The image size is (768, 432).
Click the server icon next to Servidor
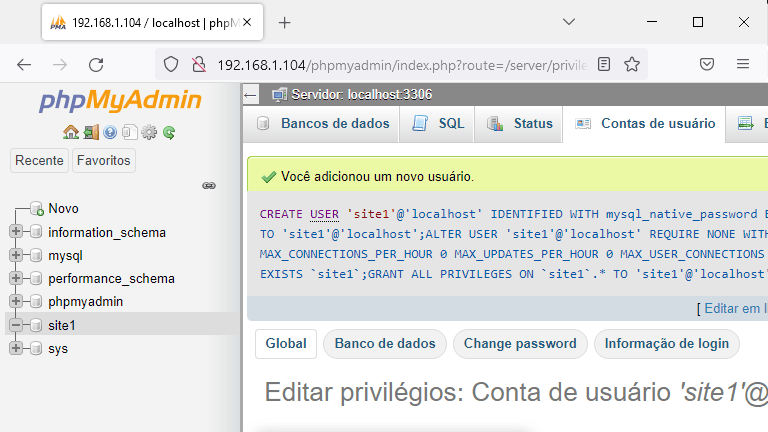(x=280, y=95)
